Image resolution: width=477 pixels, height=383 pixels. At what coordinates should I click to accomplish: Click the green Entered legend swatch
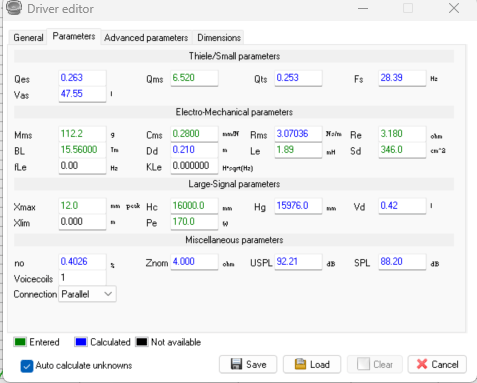[x=20, y=342]
